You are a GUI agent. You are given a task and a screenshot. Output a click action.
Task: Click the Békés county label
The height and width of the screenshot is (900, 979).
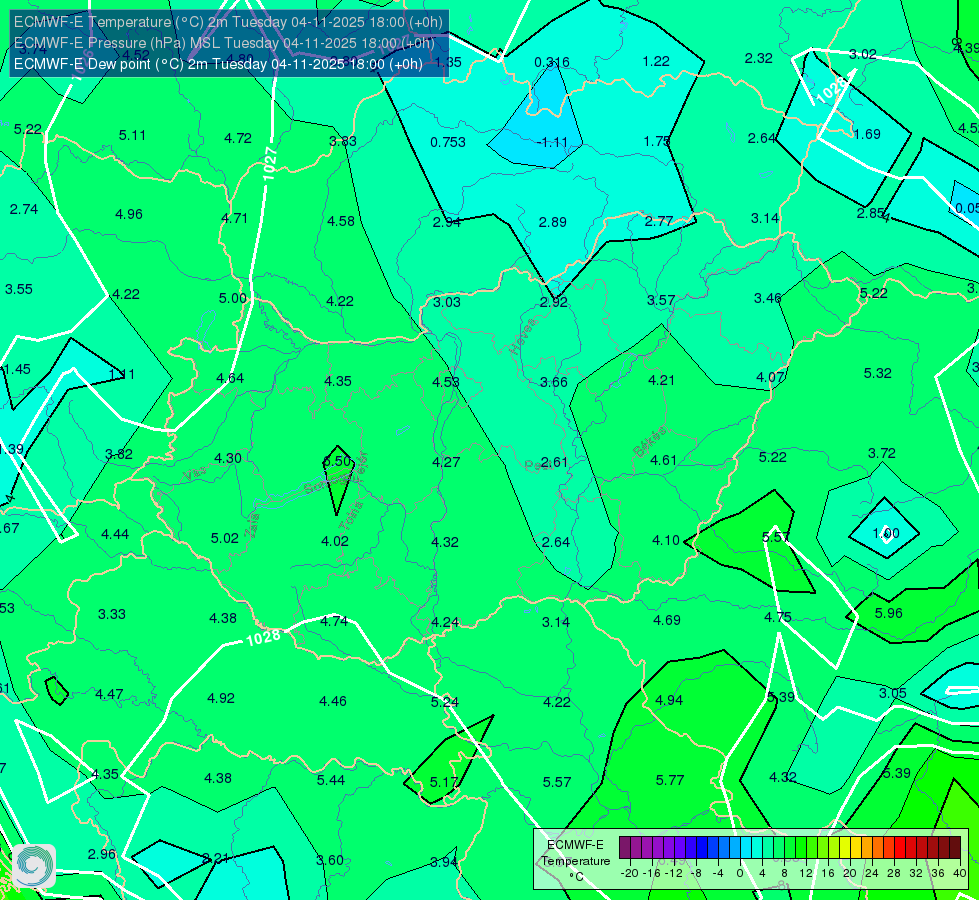(x=649, y=442)
